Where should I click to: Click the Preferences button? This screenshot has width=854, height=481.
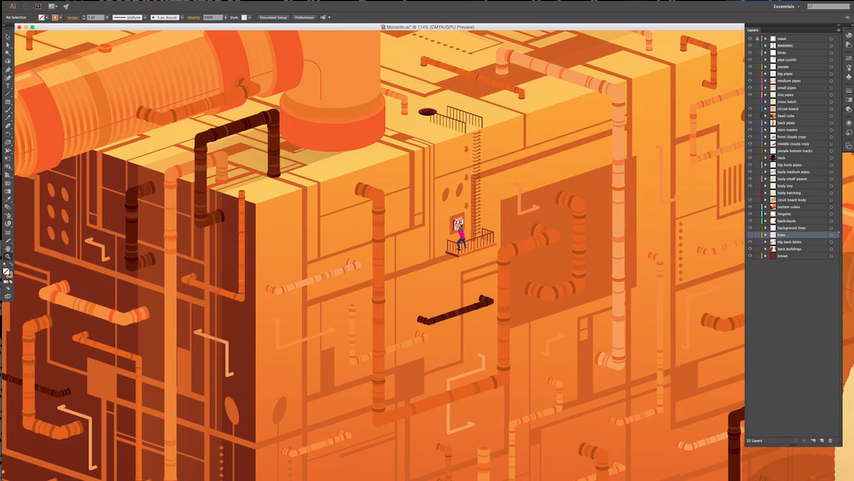click(x=304, y=17)
